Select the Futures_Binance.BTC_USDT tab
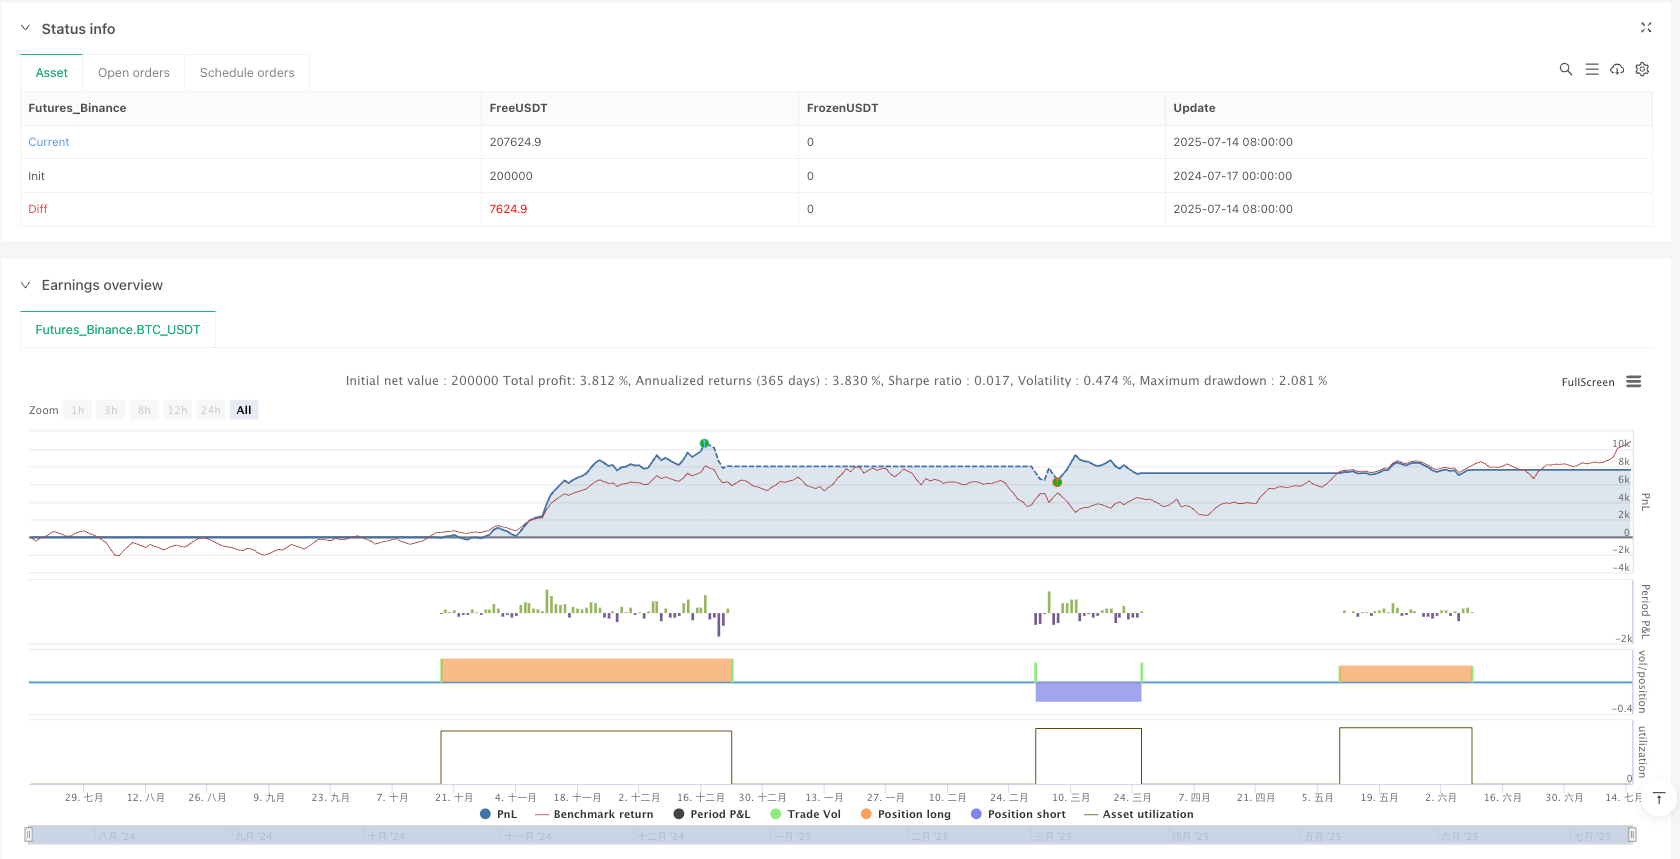 tap(118, 330)
